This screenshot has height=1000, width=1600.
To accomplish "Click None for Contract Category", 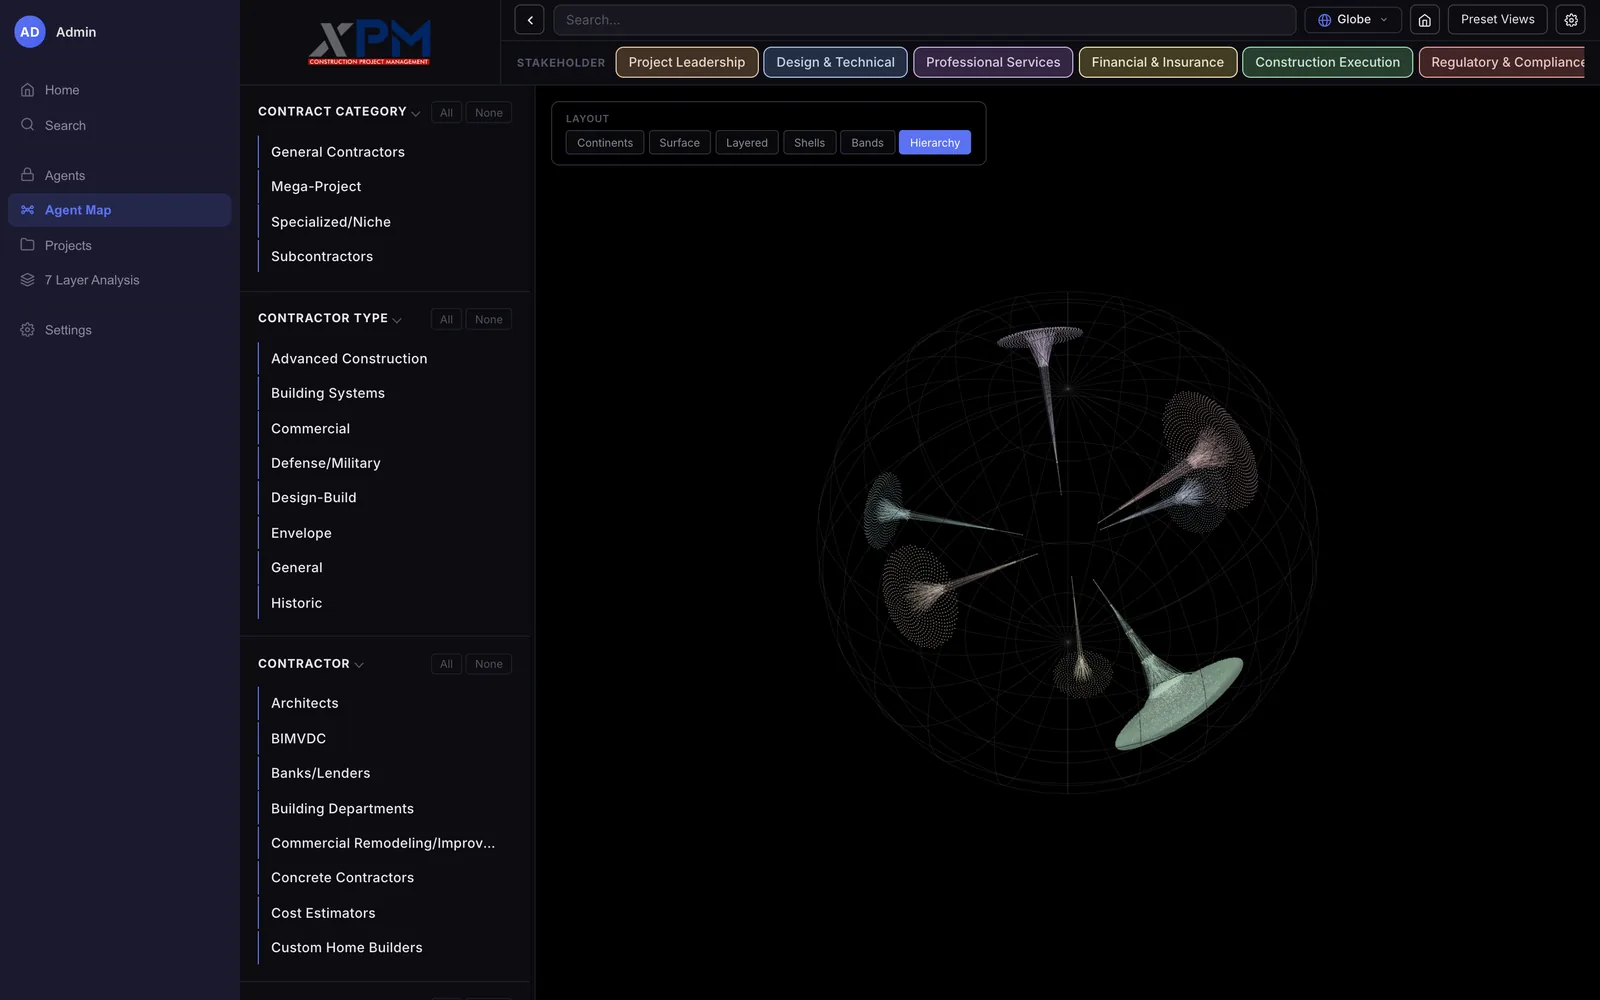I will tap(489, 113).
